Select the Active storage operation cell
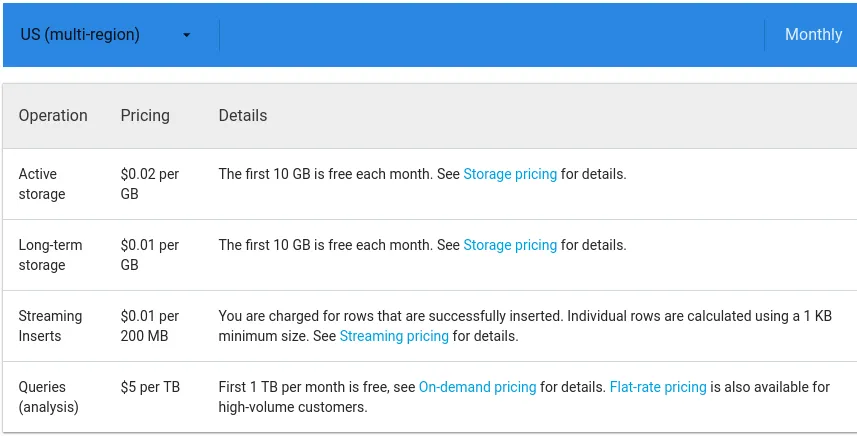The width and height of the screenshot is (857, 438). (x=42, y=184)
